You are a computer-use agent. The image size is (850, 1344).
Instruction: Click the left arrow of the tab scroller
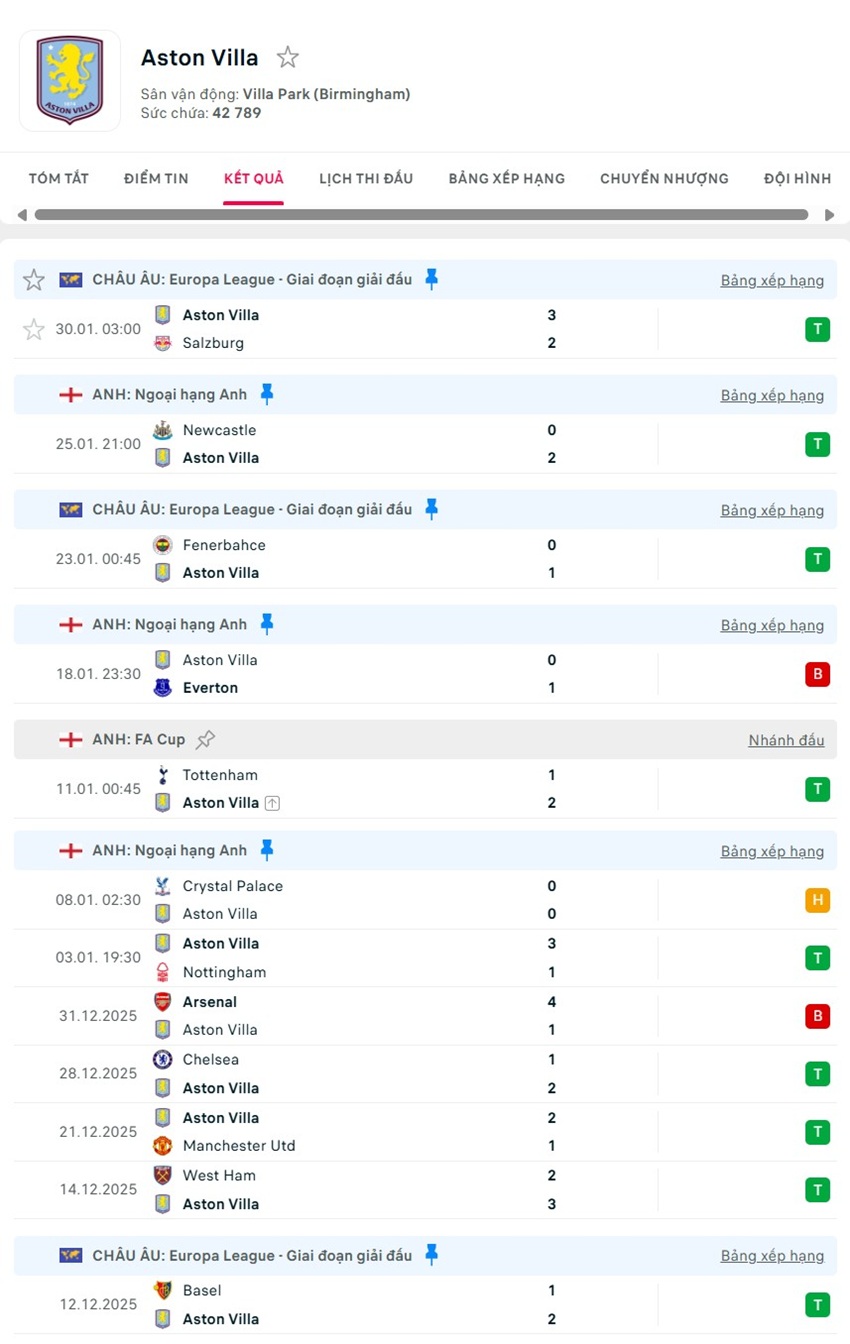pyautogui.click(x=21, y=213)
